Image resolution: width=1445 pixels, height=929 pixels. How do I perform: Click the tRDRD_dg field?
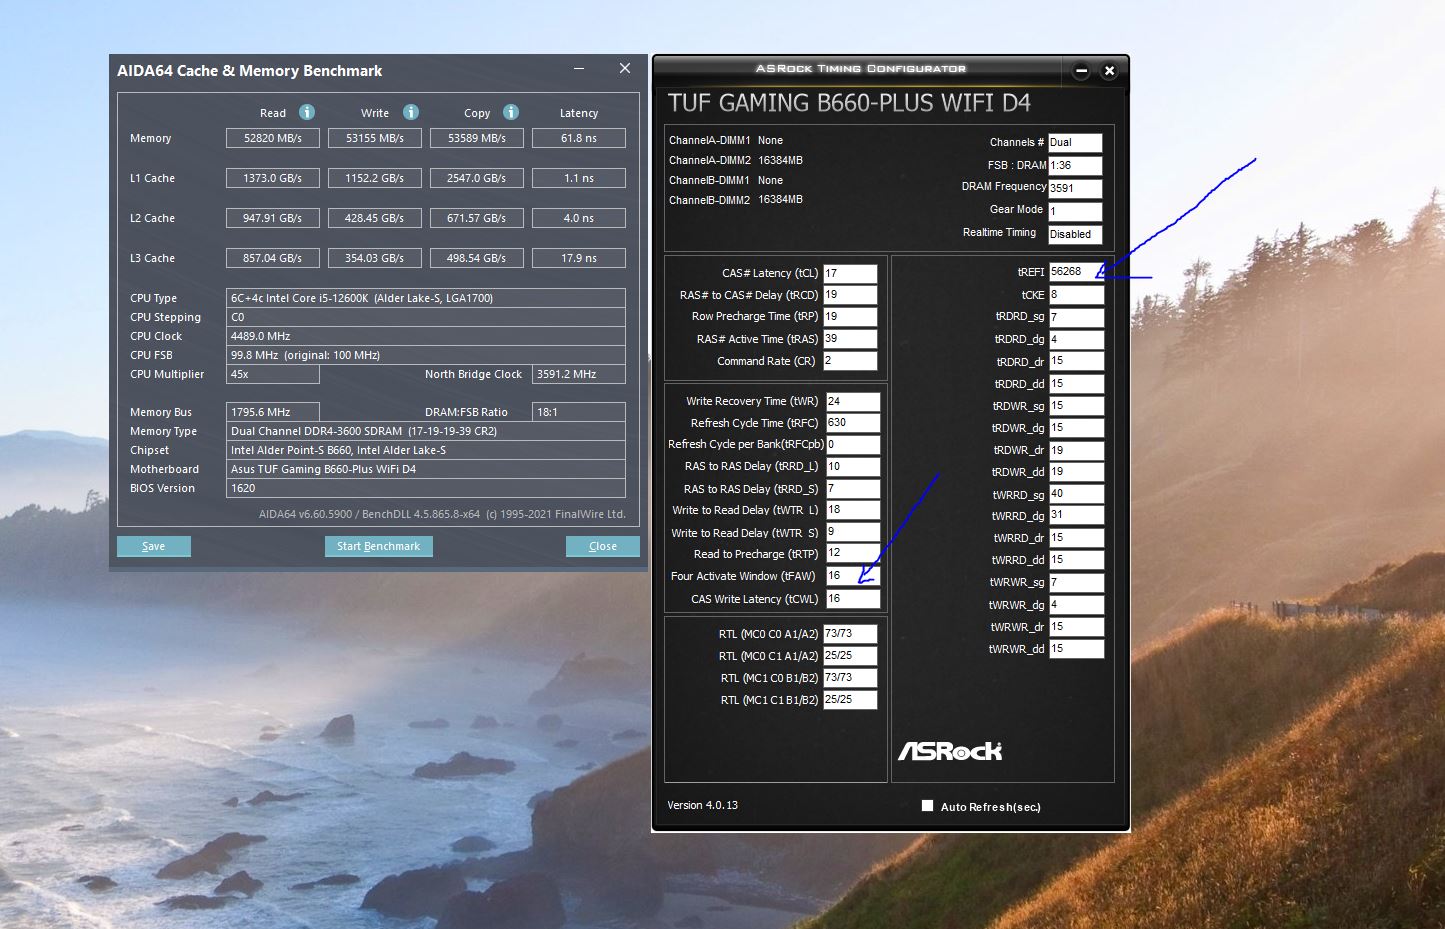click(x=1077, y=339)
